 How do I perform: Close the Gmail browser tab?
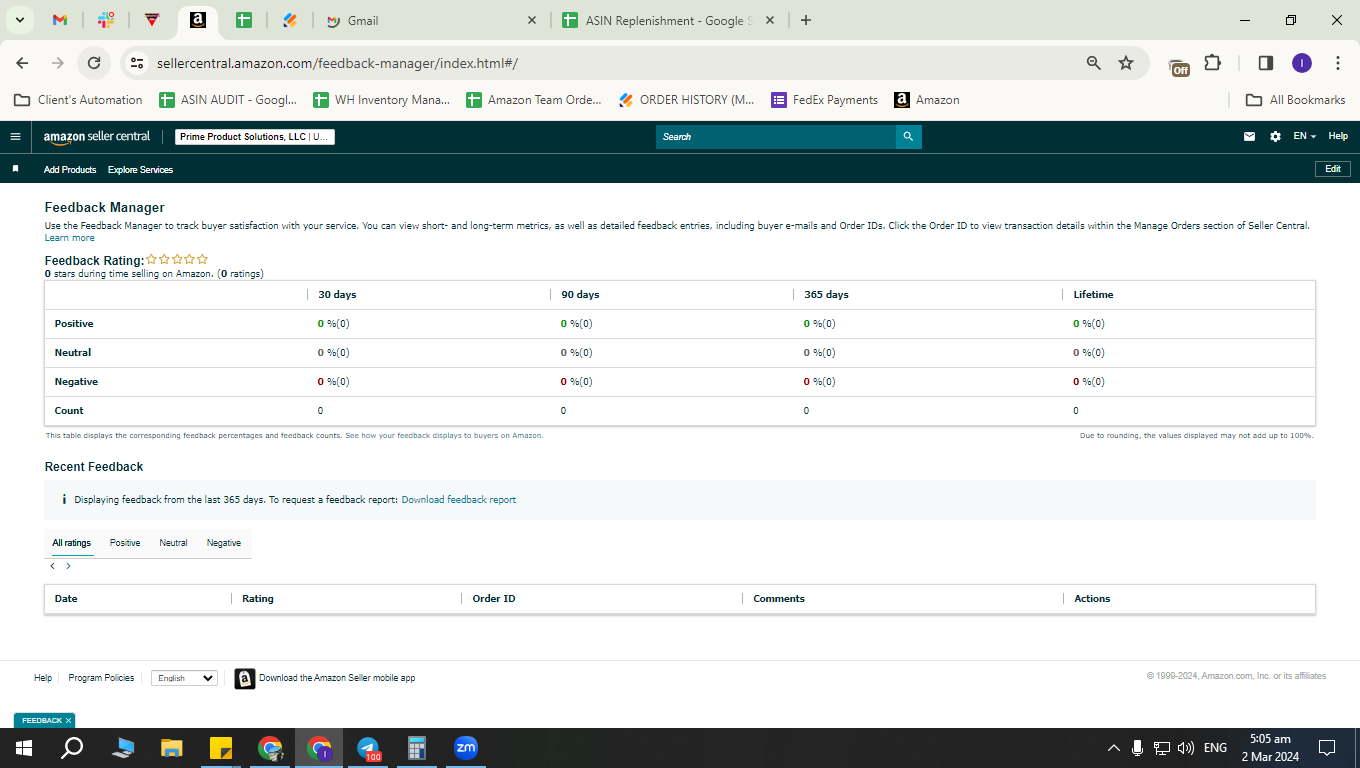[x=531, y=20]
